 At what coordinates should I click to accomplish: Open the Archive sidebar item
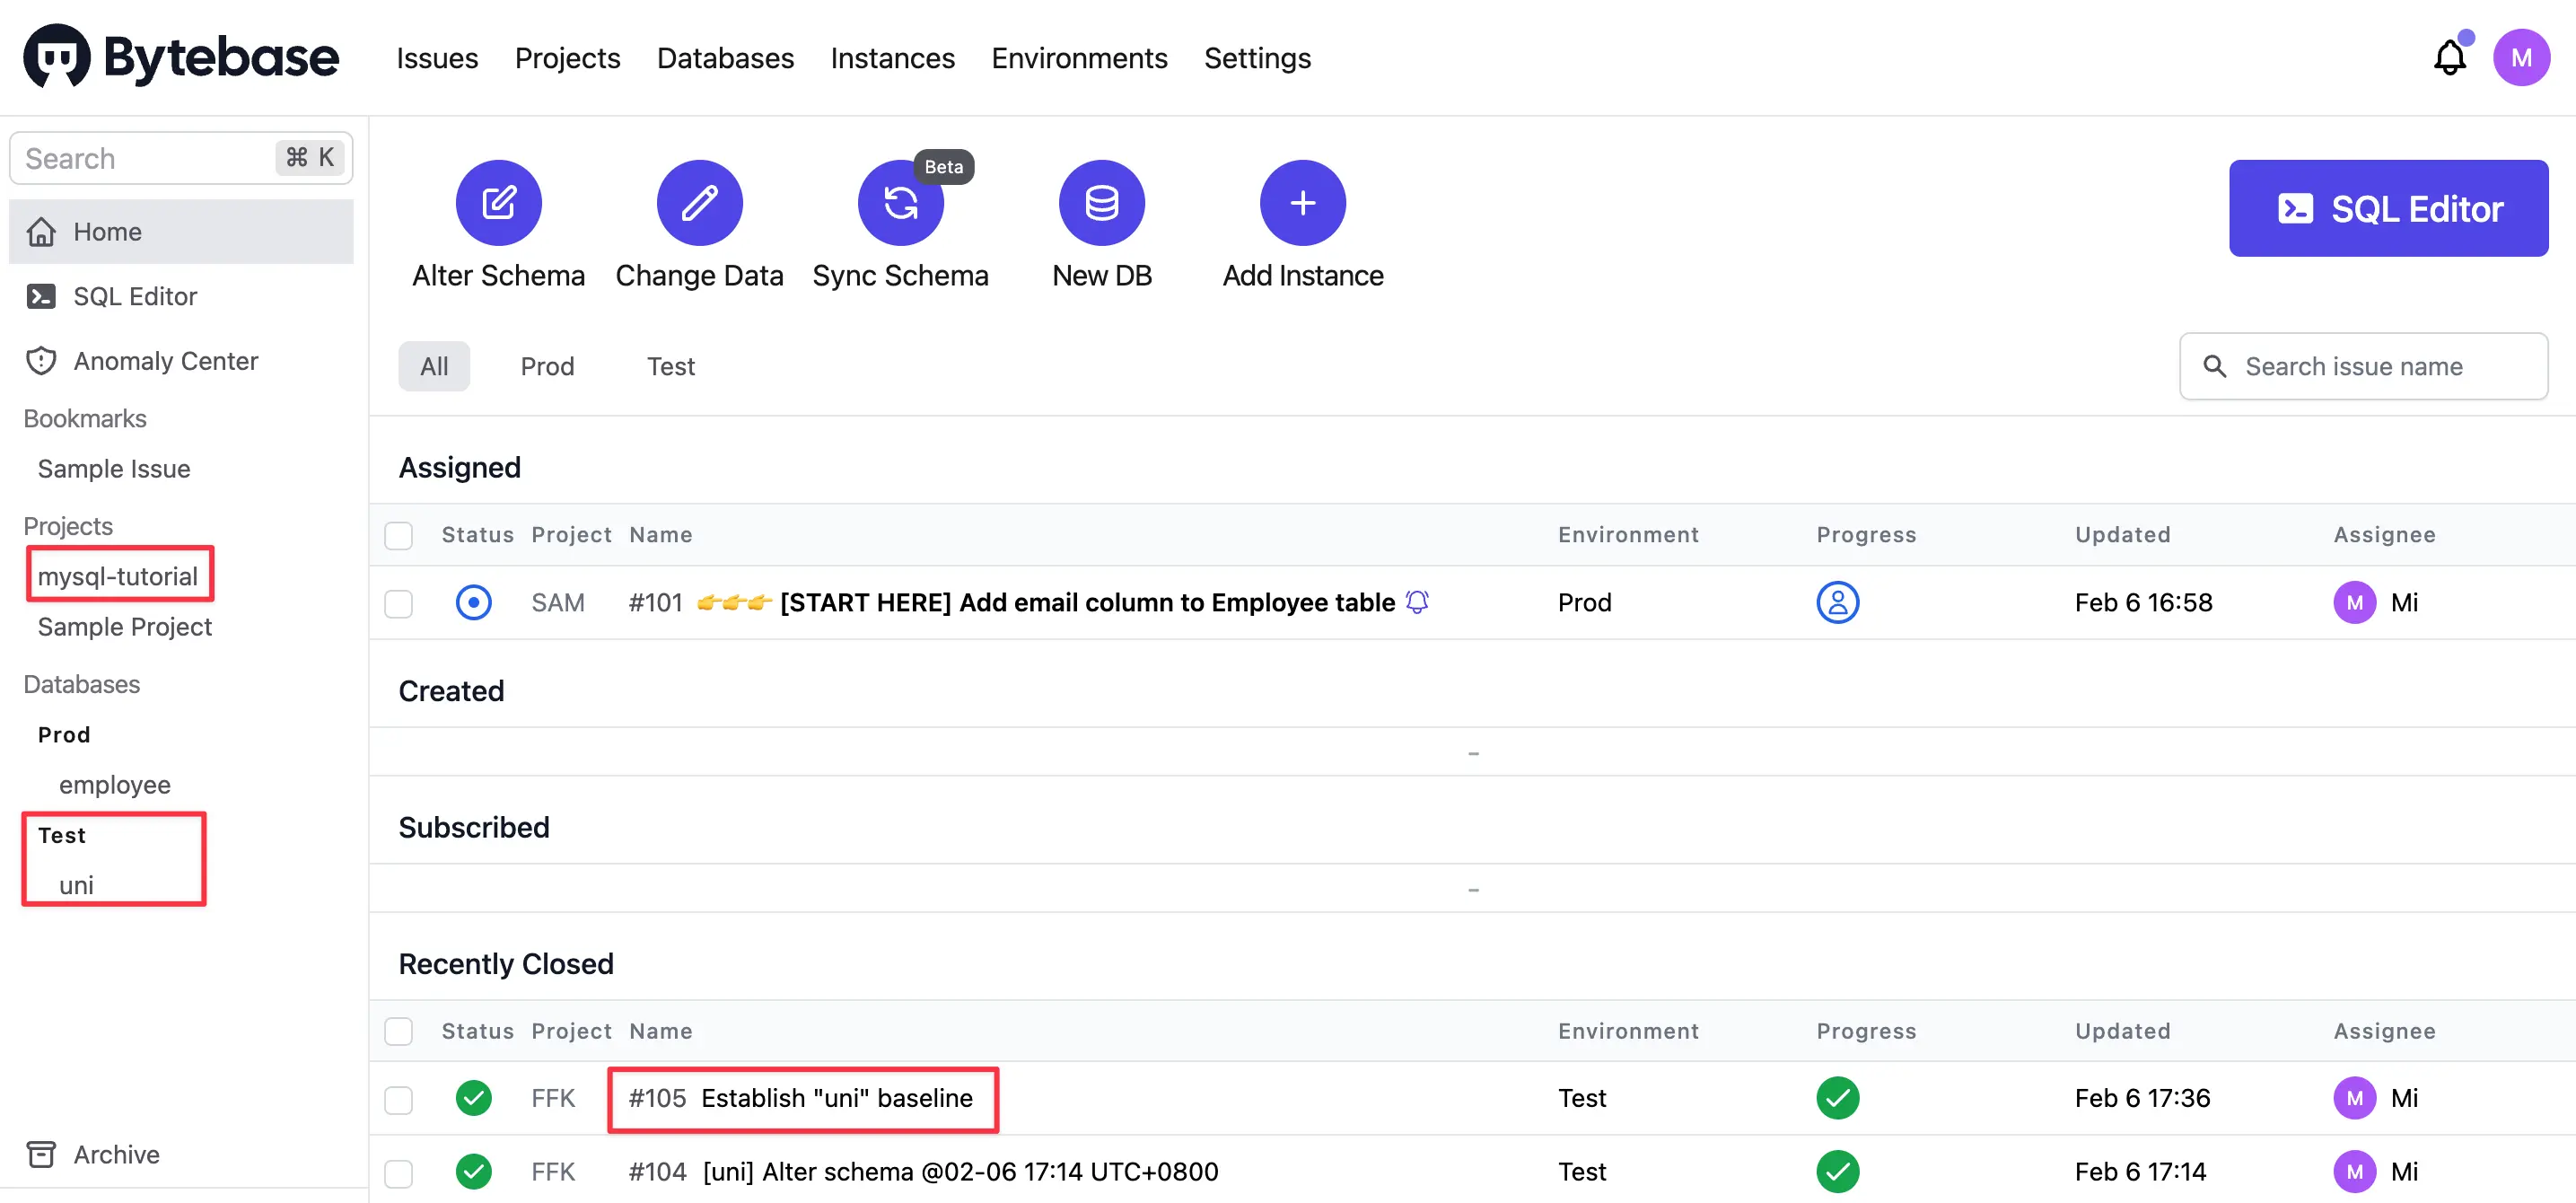(116, 1154)
